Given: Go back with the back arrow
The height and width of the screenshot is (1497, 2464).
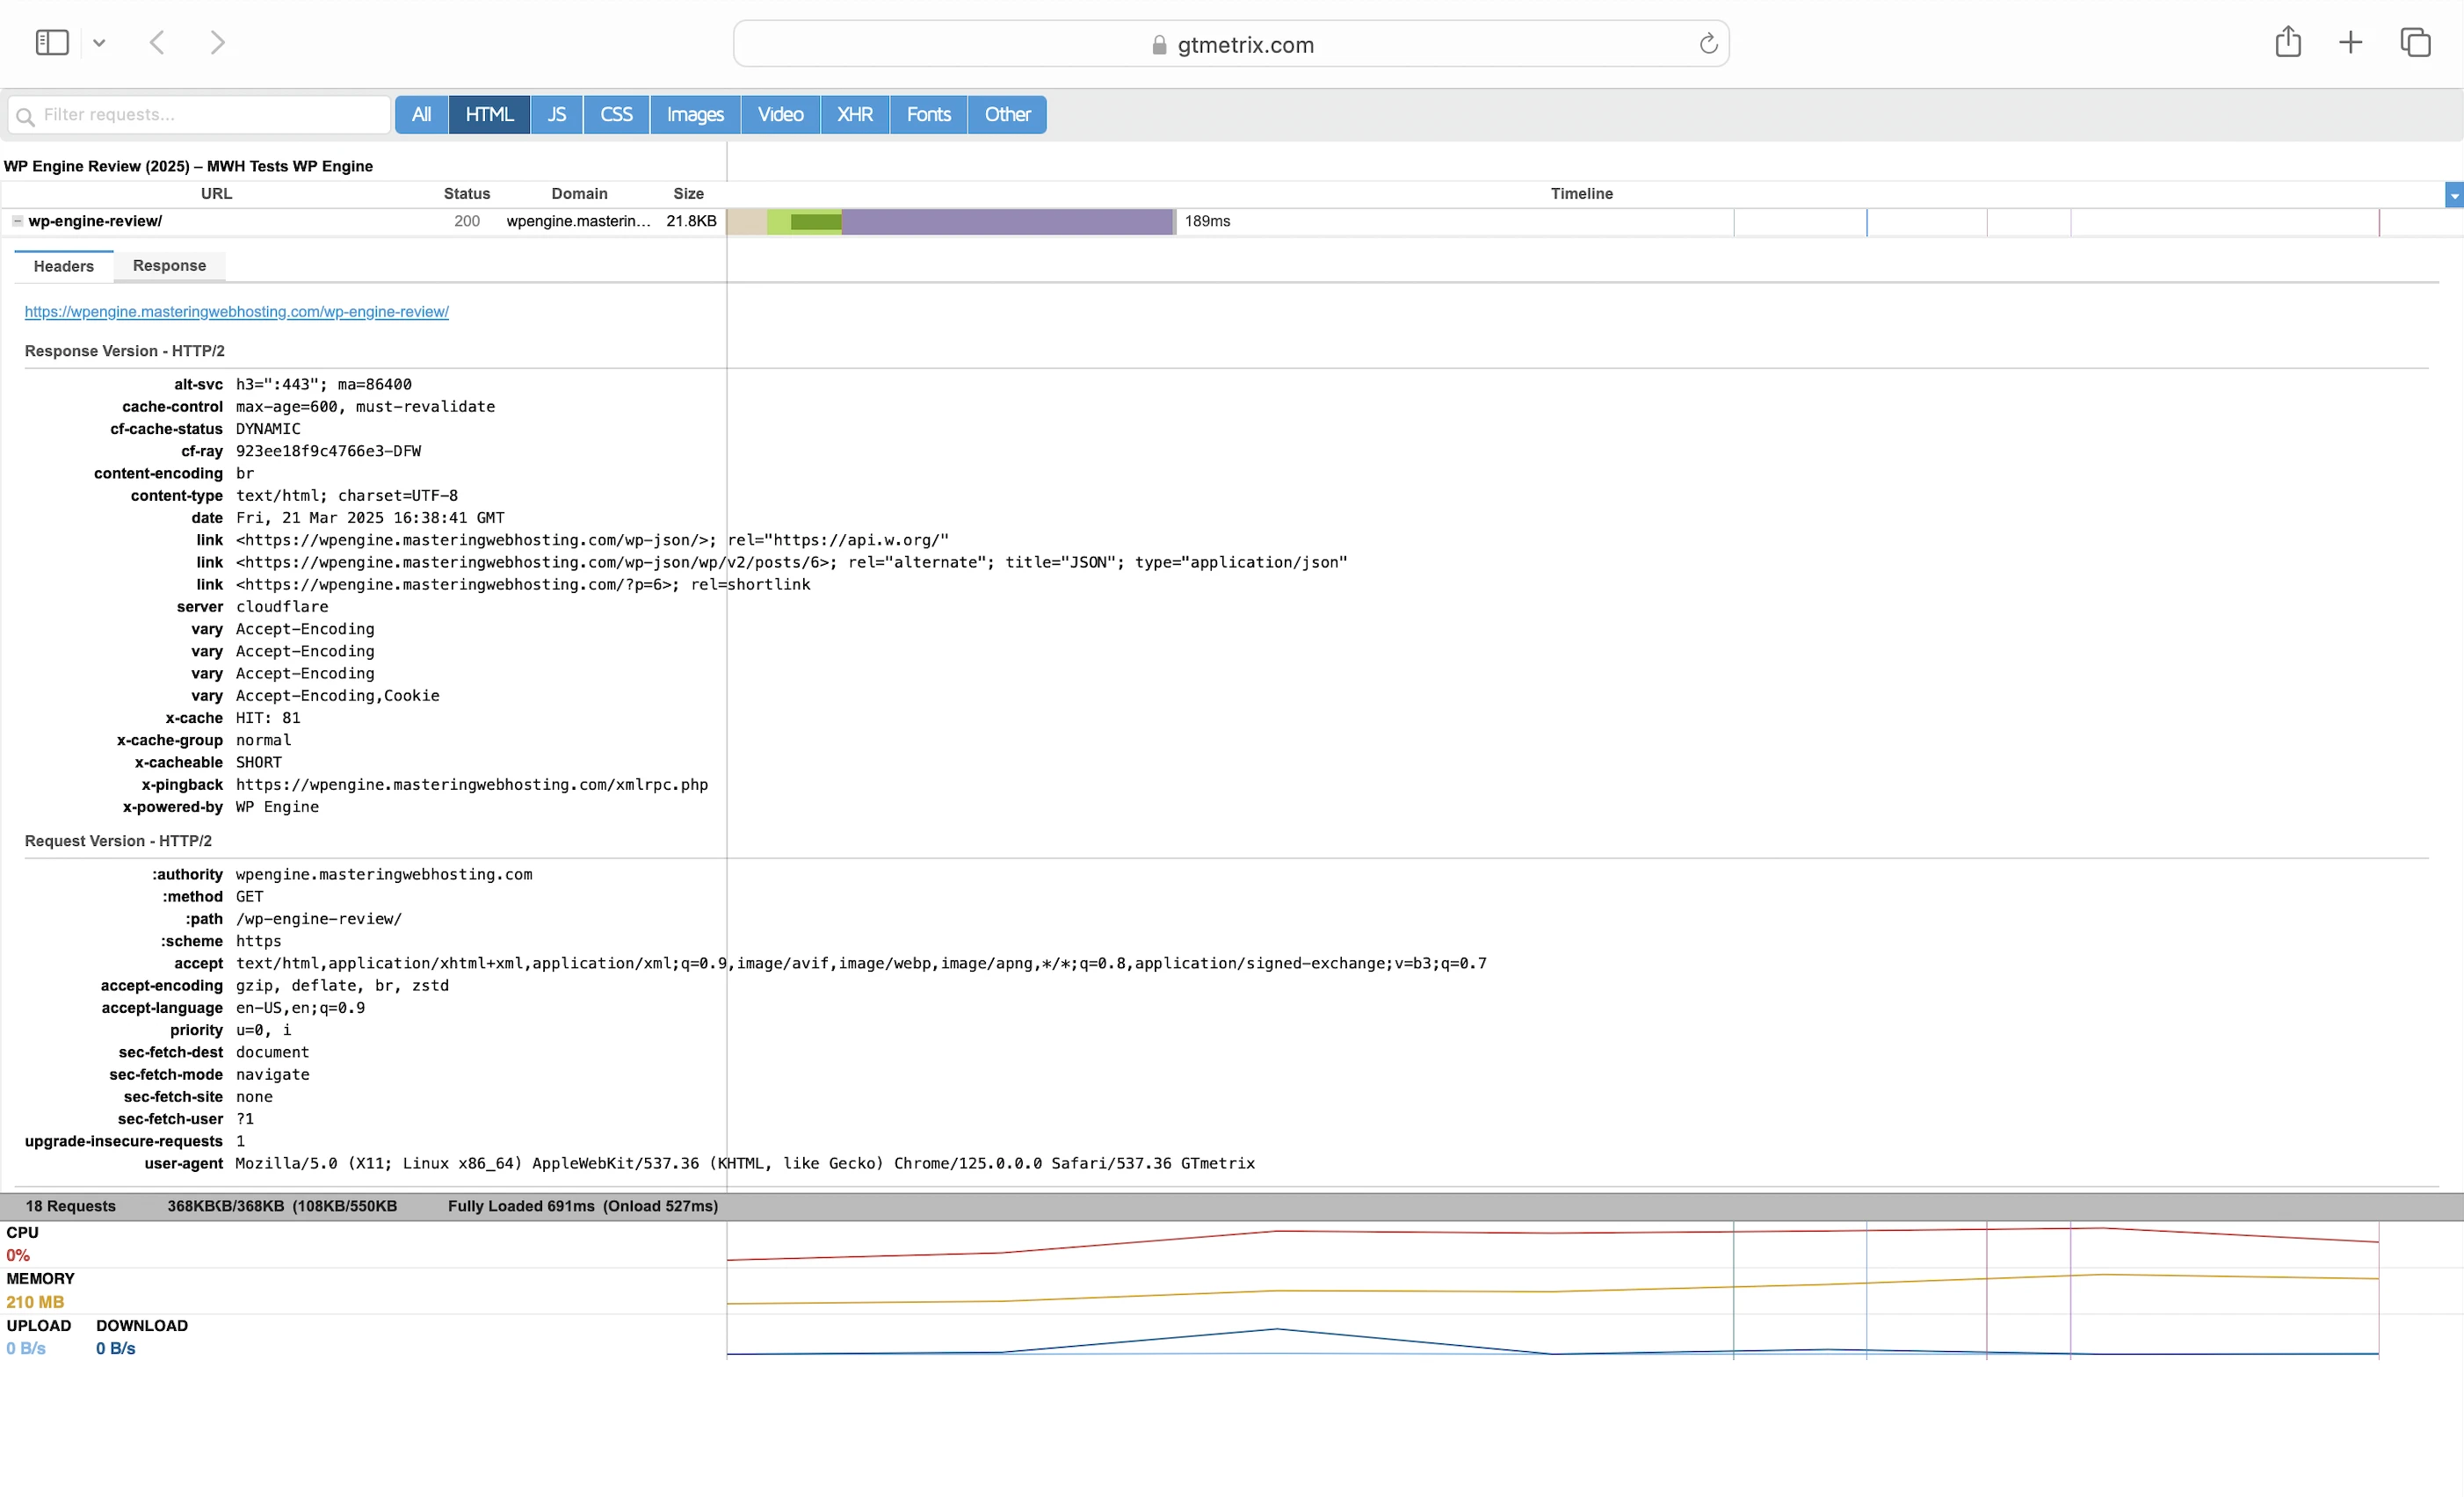Looking at the screenshot, I should (x=157, y=43).
